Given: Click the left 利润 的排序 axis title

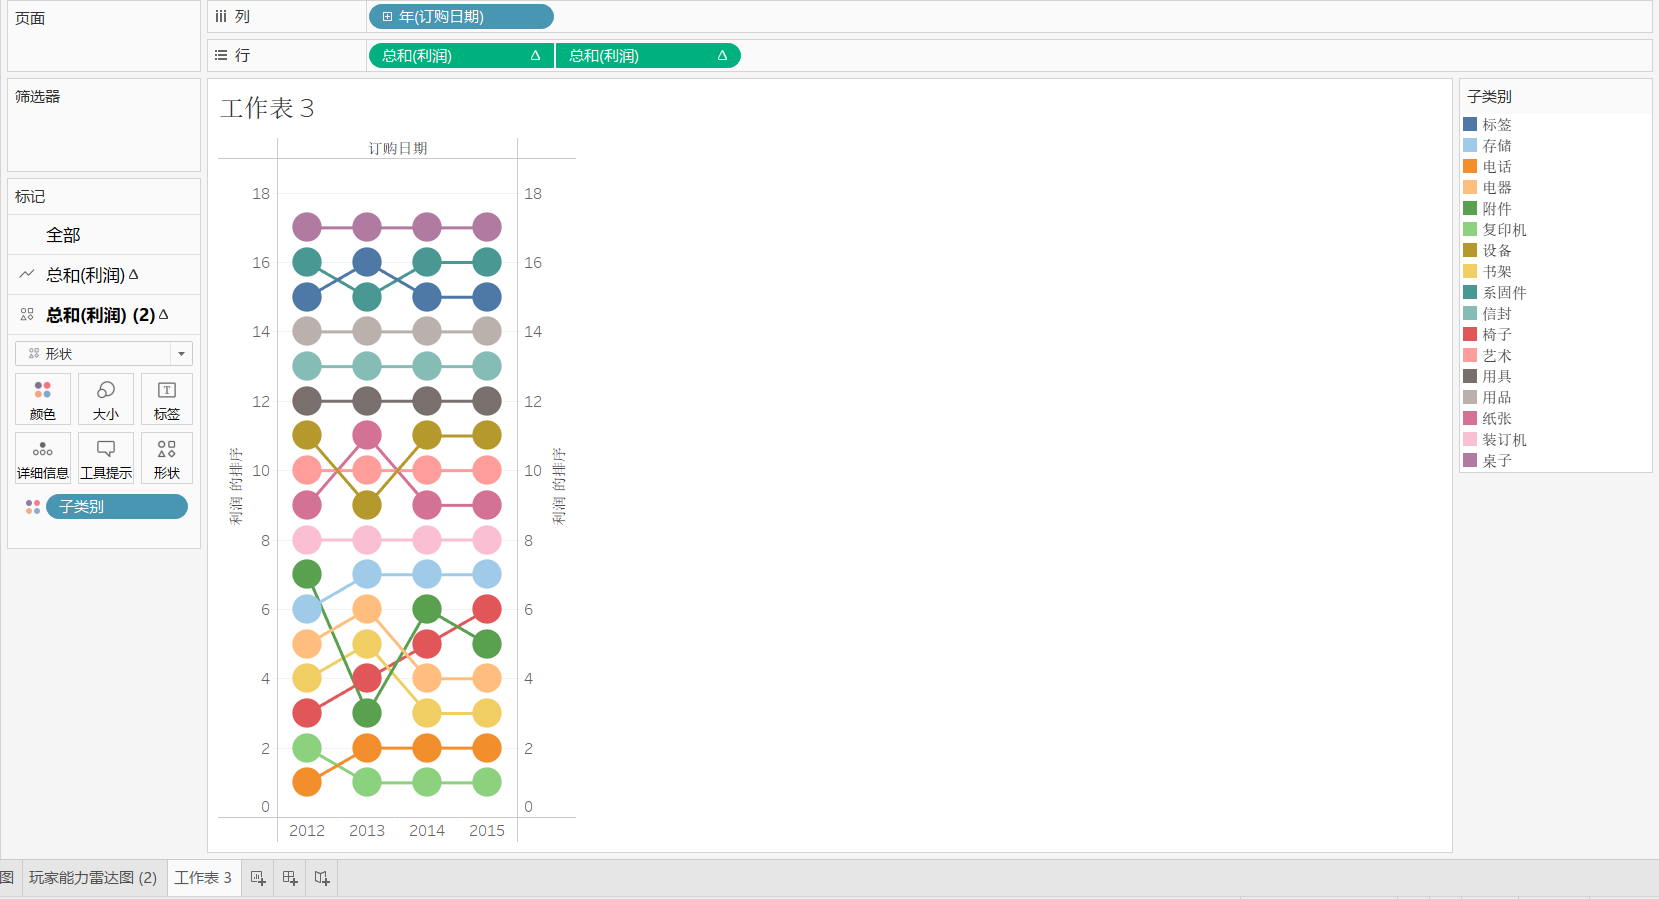Looking at the screenshot, I should pos(236,486).
